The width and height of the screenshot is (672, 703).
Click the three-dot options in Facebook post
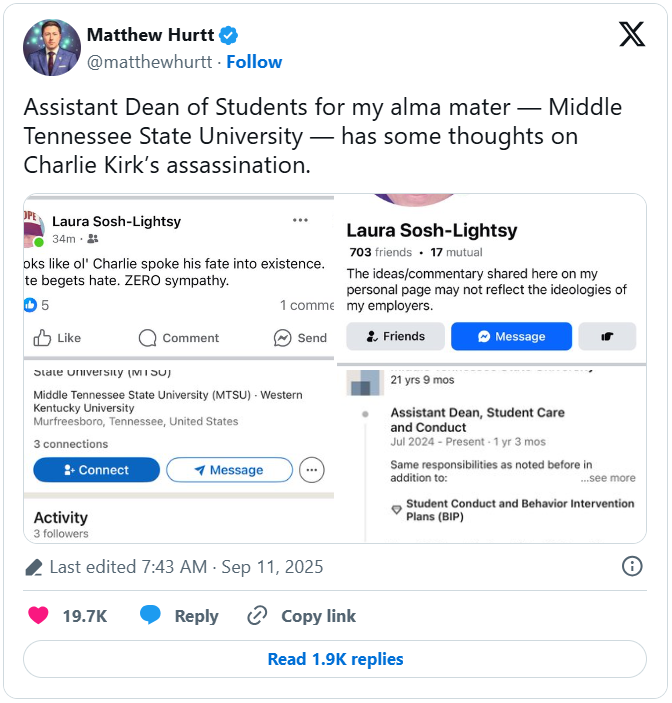(x=300, y=220)
